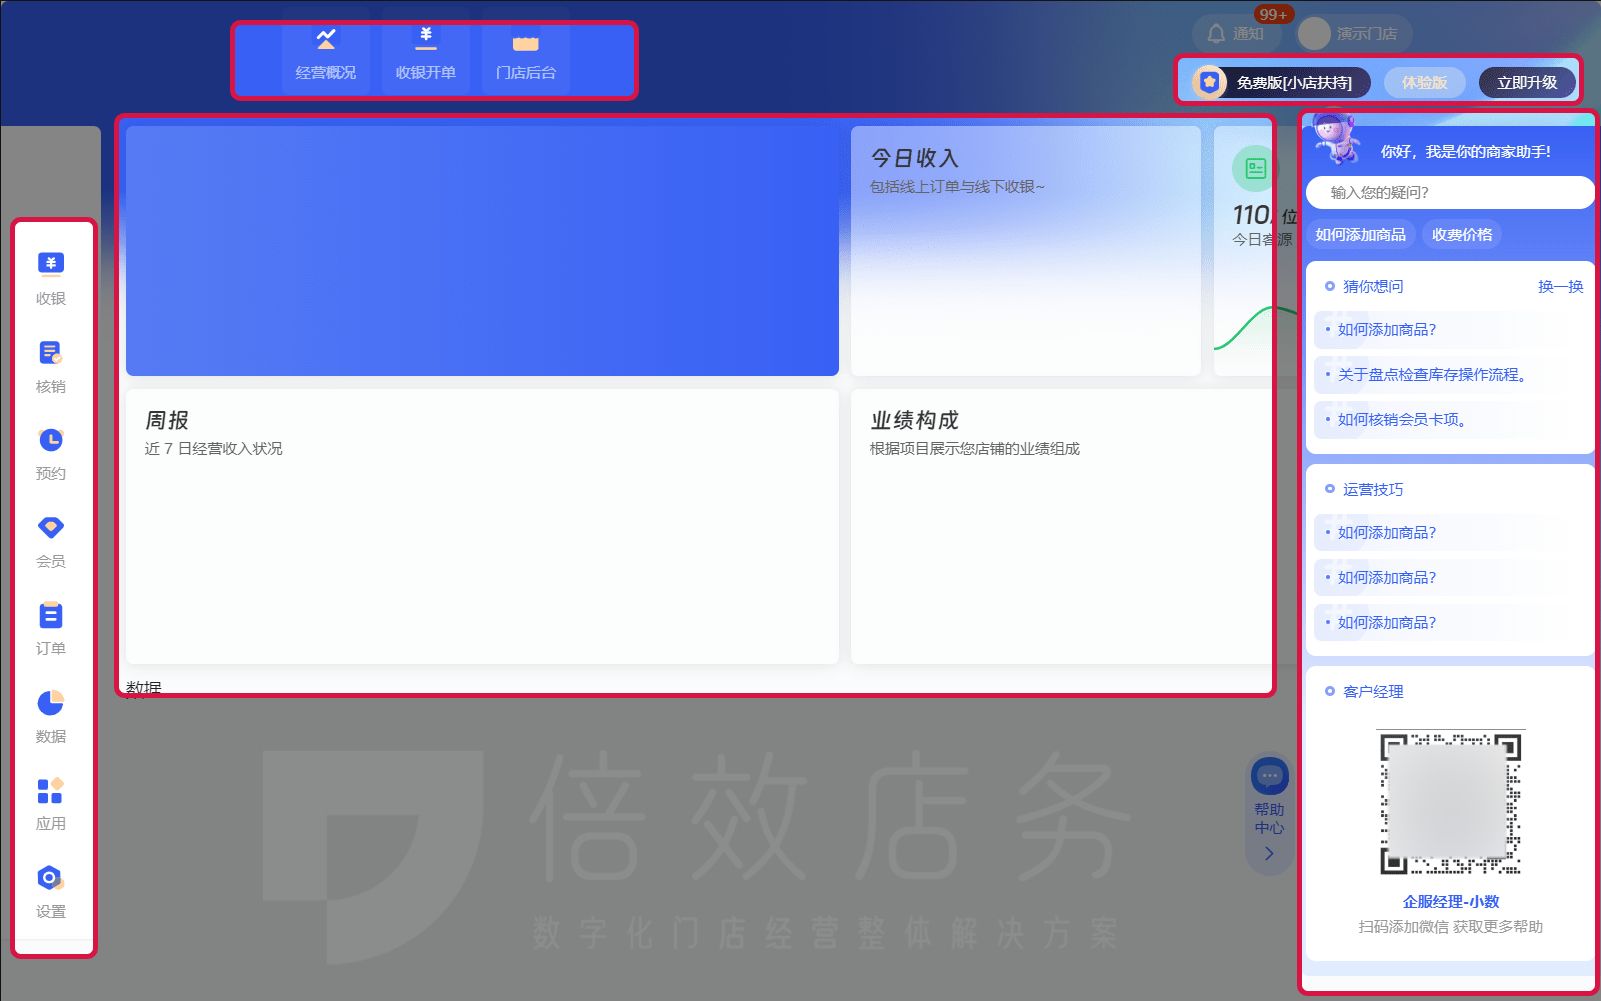1601x1001 pixels.
Task: Click the floating 帮助中心 assistant icon
Action: (x=1268, y=778)
